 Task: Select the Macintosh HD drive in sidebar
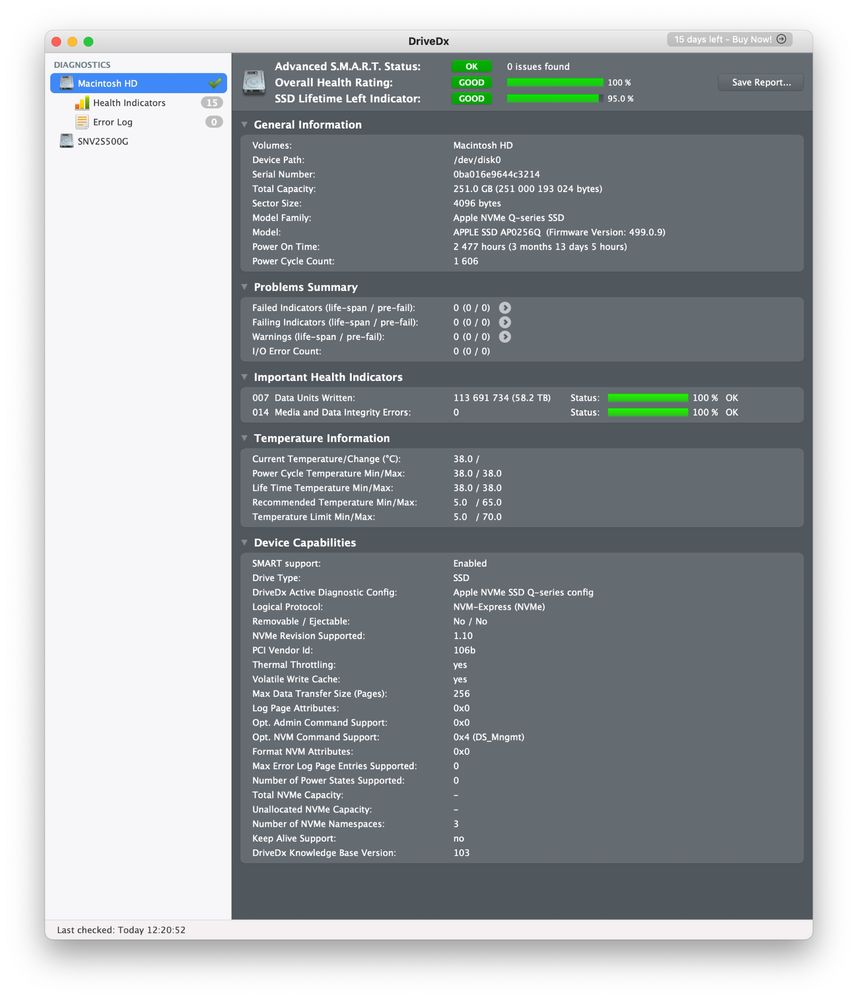click(x=138, y=83)
